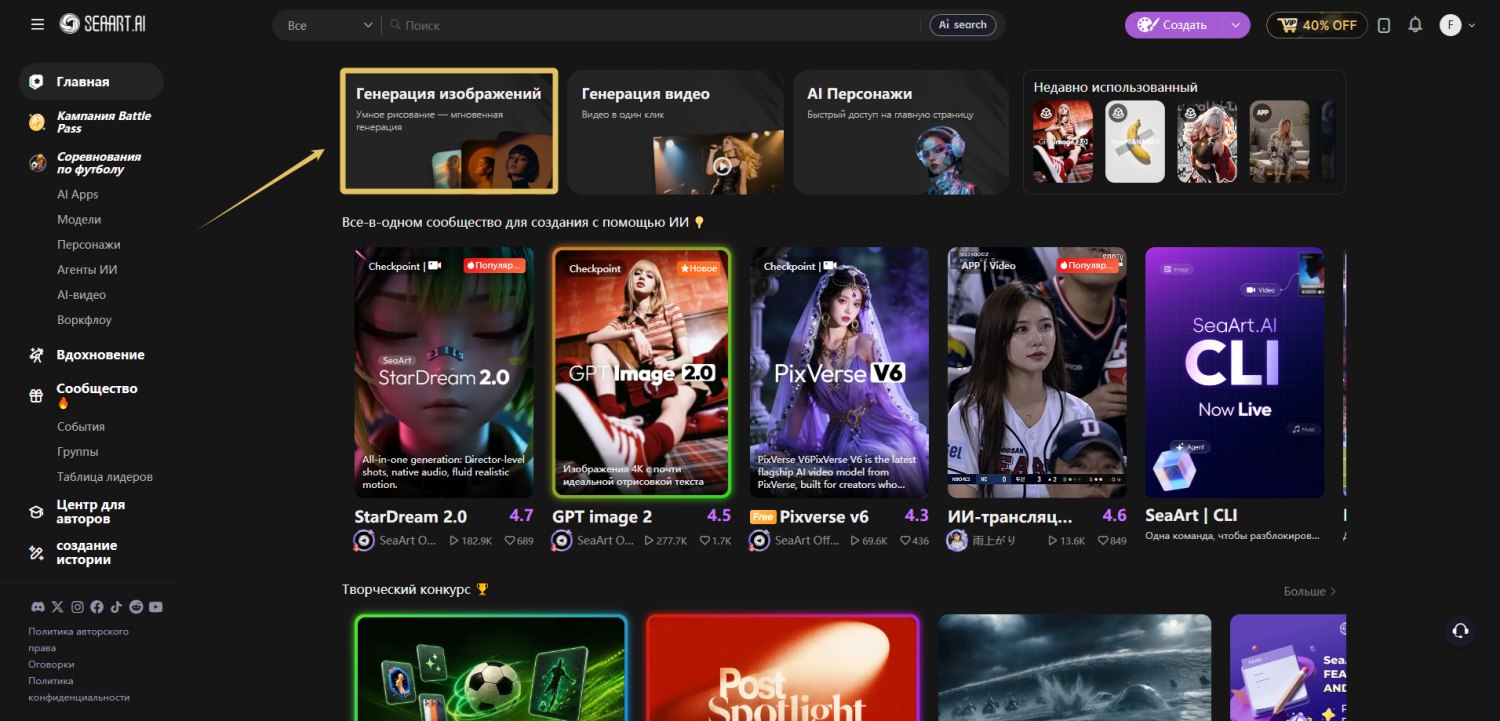Click the SeaArt avatar under StarDream 2.0
The width and height of the screenshot is (1500, 721).
[x=365, y=541]
